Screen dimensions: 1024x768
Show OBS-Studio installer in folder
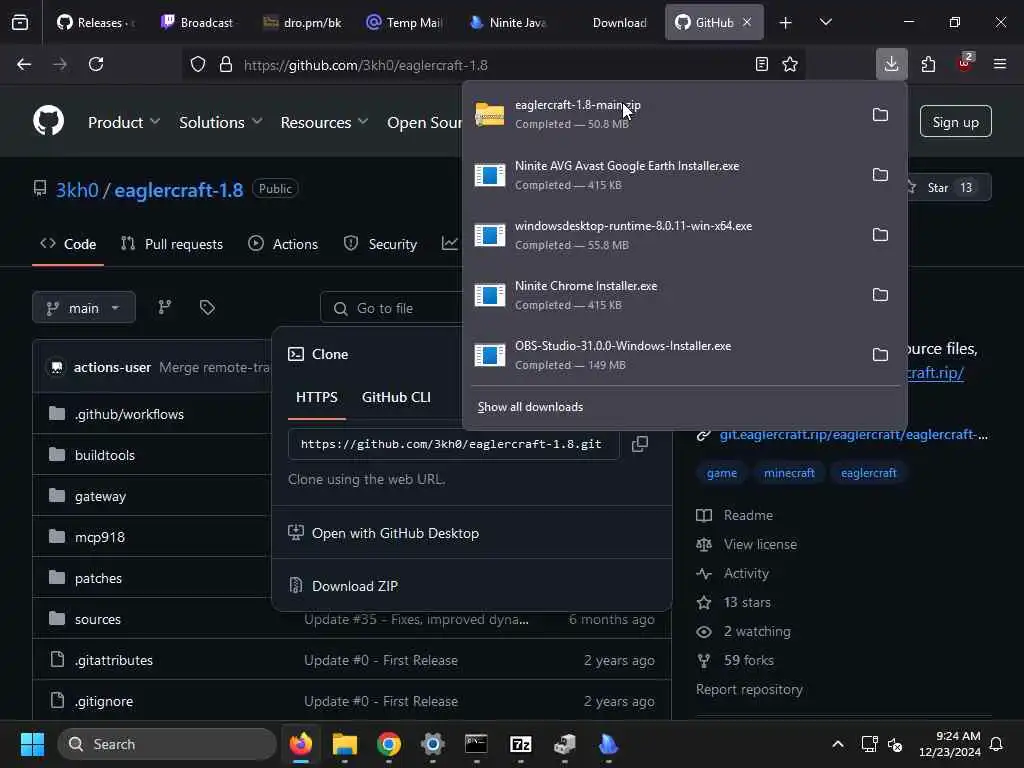(x=880, y=355)
